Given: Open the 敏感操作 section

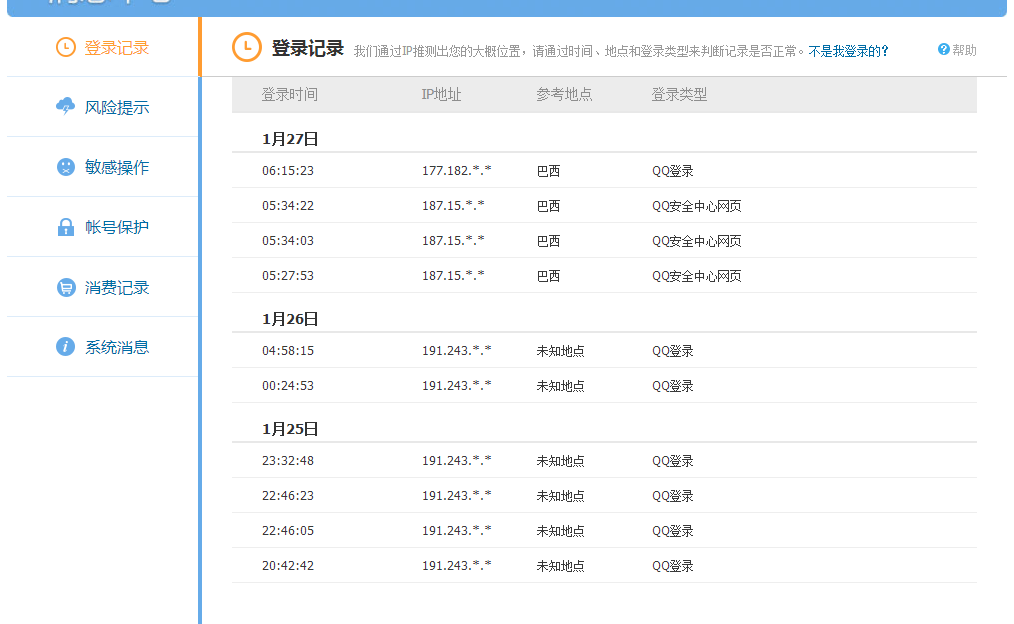Looking at the screenshot, I should tap(103, 167).
